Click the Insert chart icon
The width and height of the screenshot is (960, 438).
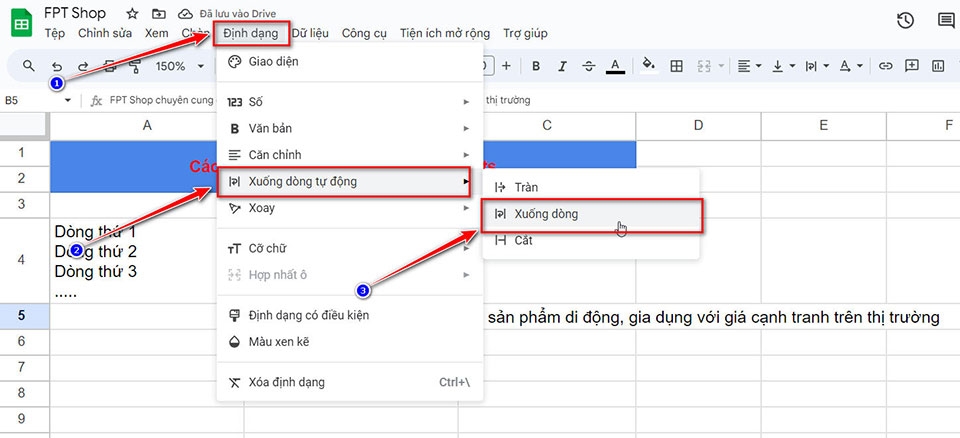click(938, 66)
